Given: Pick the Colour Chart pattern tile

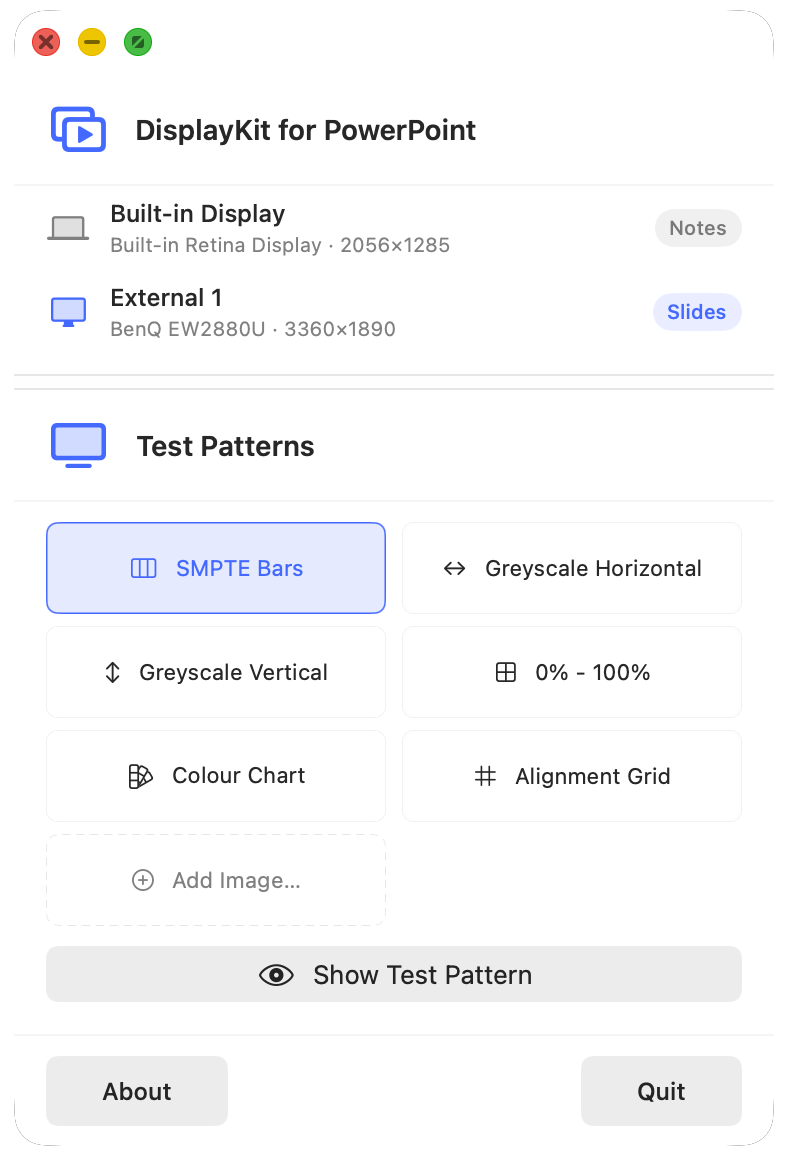Looking at the screenshot, I should tap(216, 776).
